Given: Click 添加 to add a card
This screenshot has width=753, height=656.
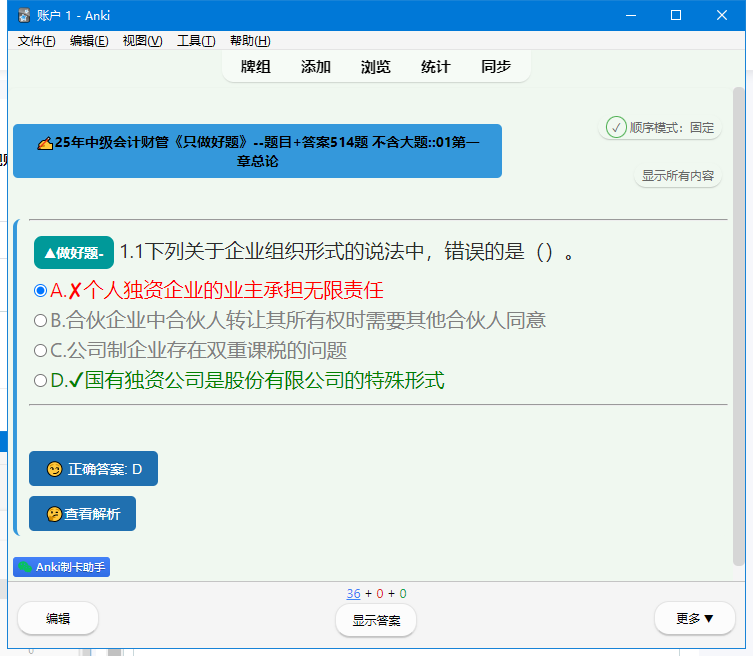Looking at the screenshot, I should [x=316, y=66].
